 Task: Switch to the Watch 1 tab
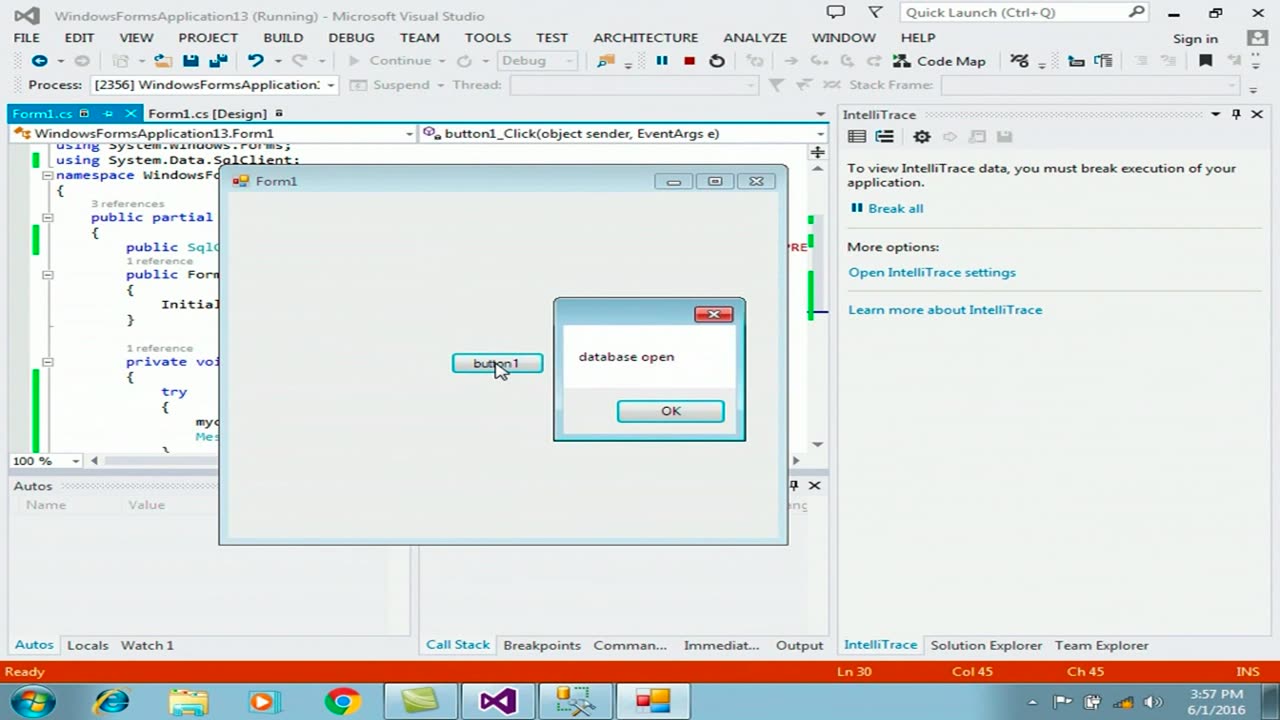click(147, 645)
